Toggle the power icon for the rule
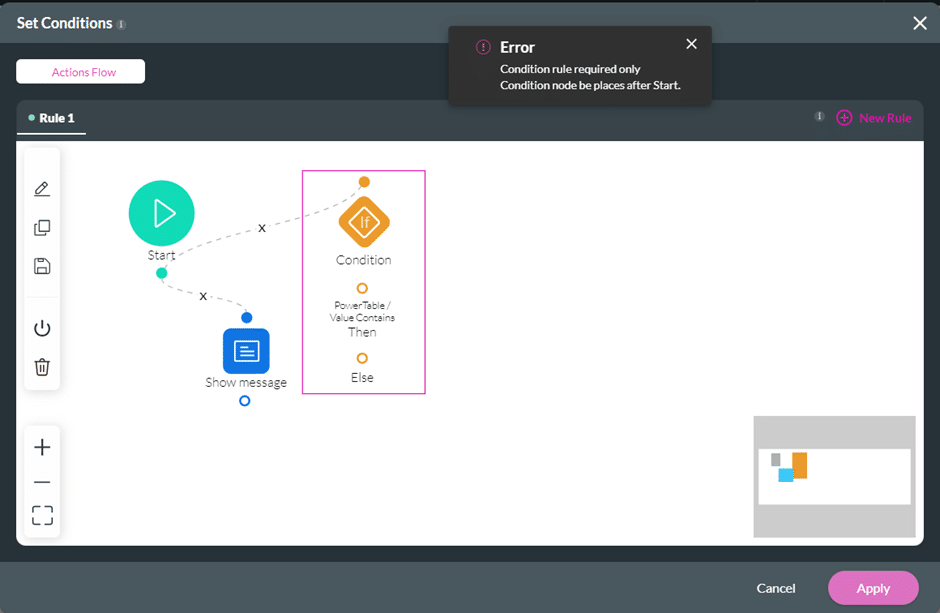940x613 pixels. click(42, 328)
